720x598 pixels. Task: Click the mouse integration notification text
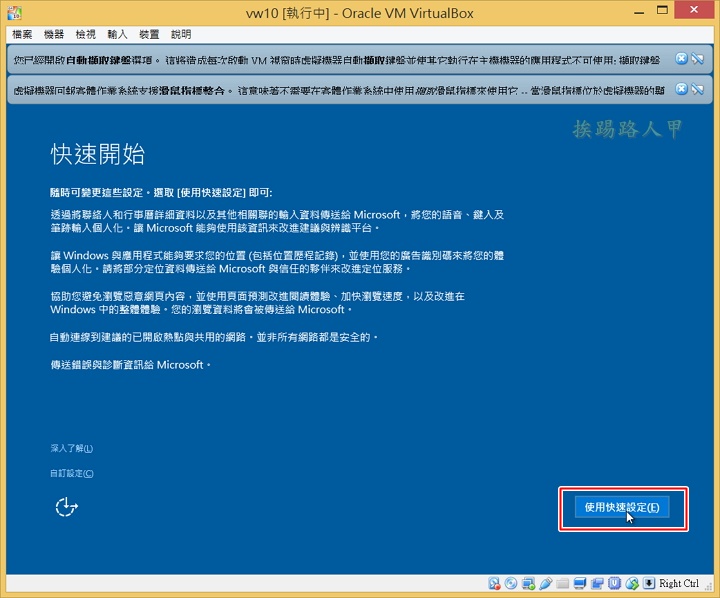coord(339,90)
